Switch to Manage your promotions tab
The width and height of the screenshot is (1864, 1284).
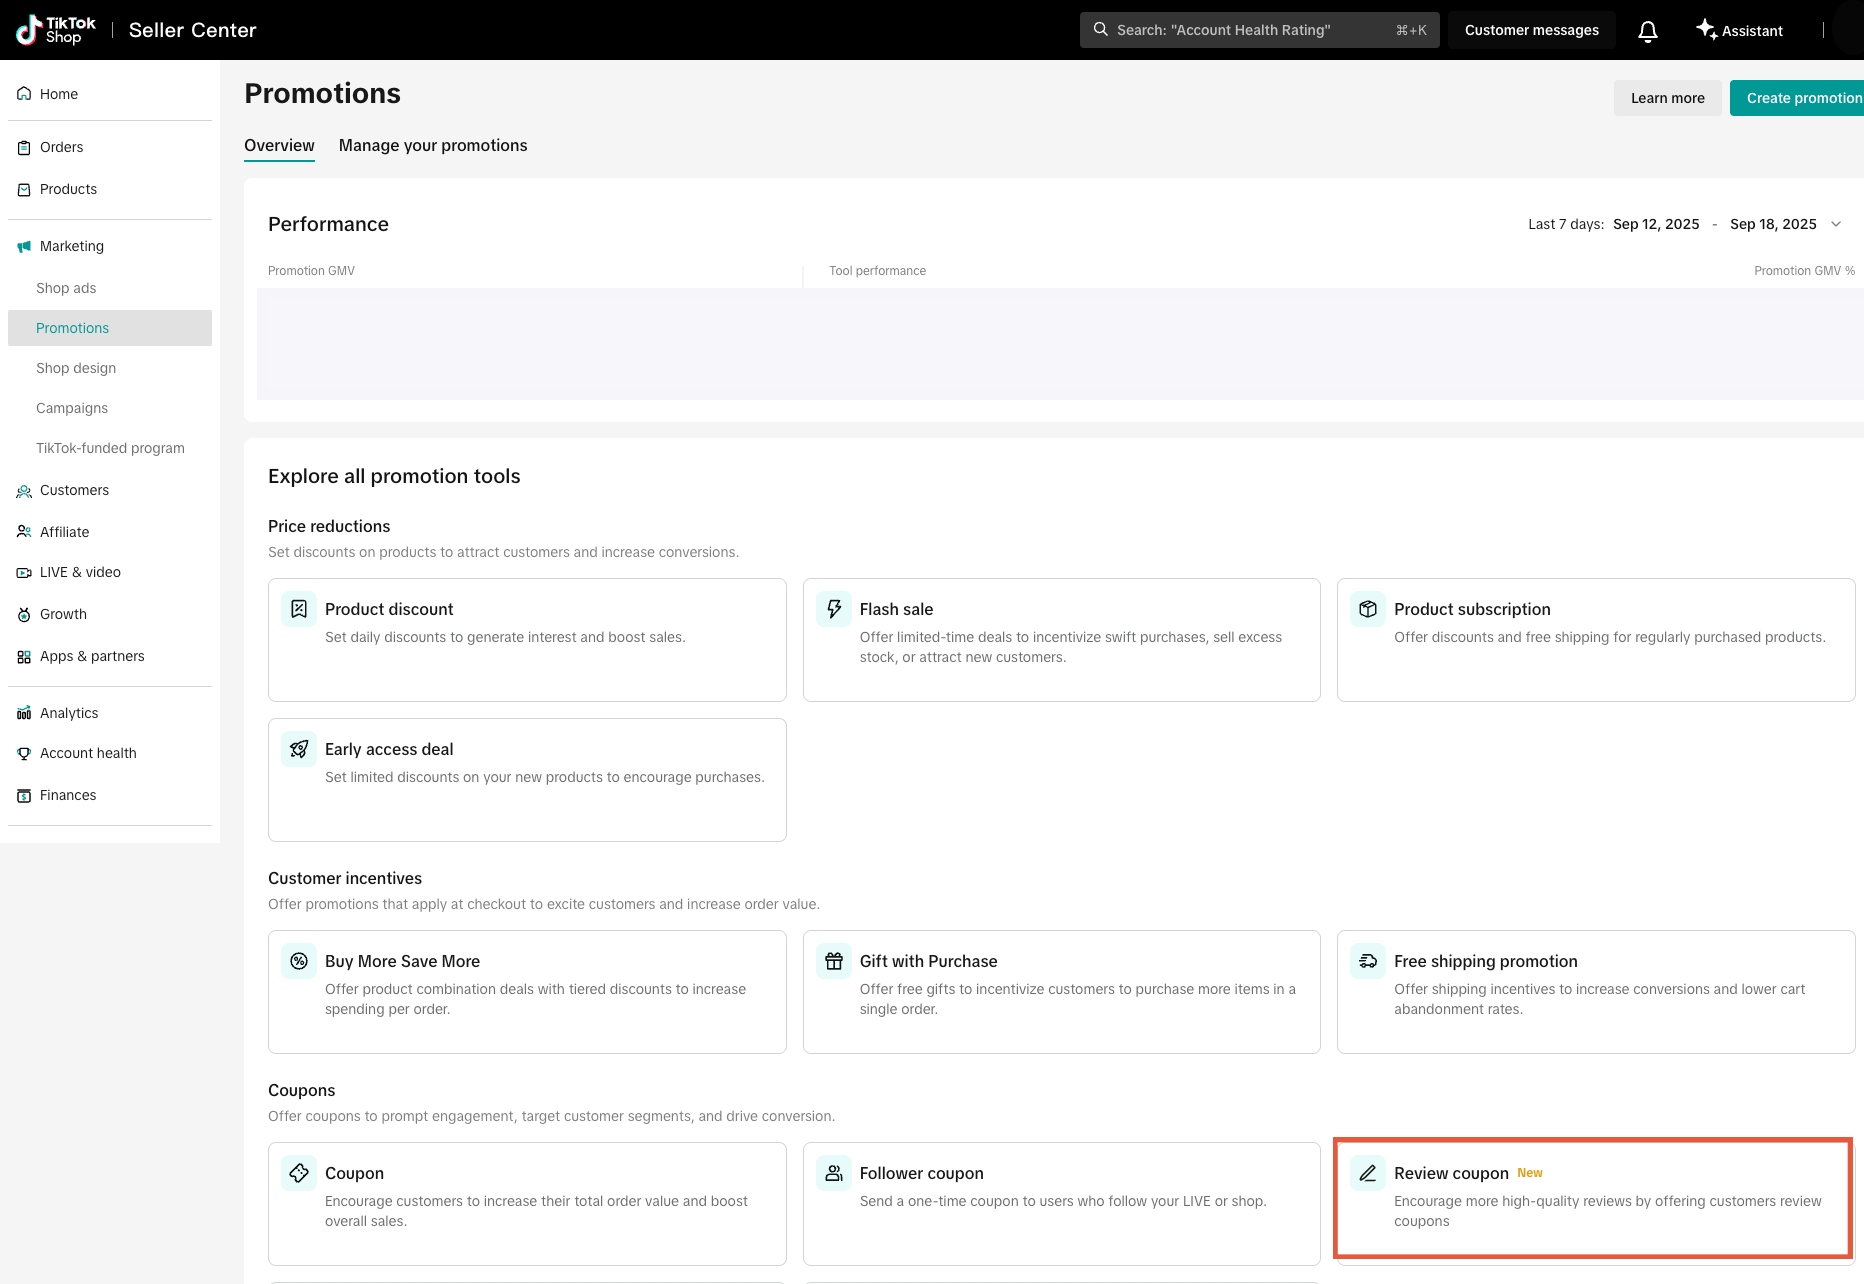pyautogui.click(x=433, y=145)
